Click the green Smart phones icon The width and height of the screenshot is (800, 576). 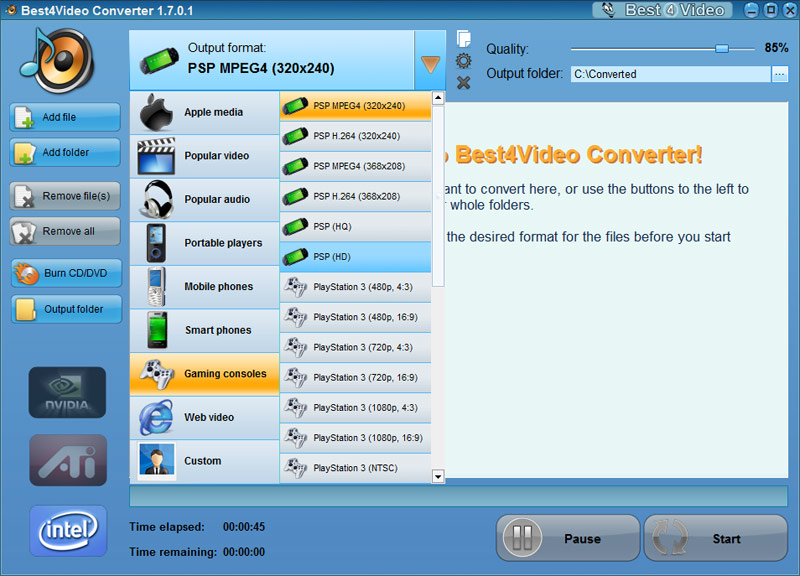click(x=157, y=331)
